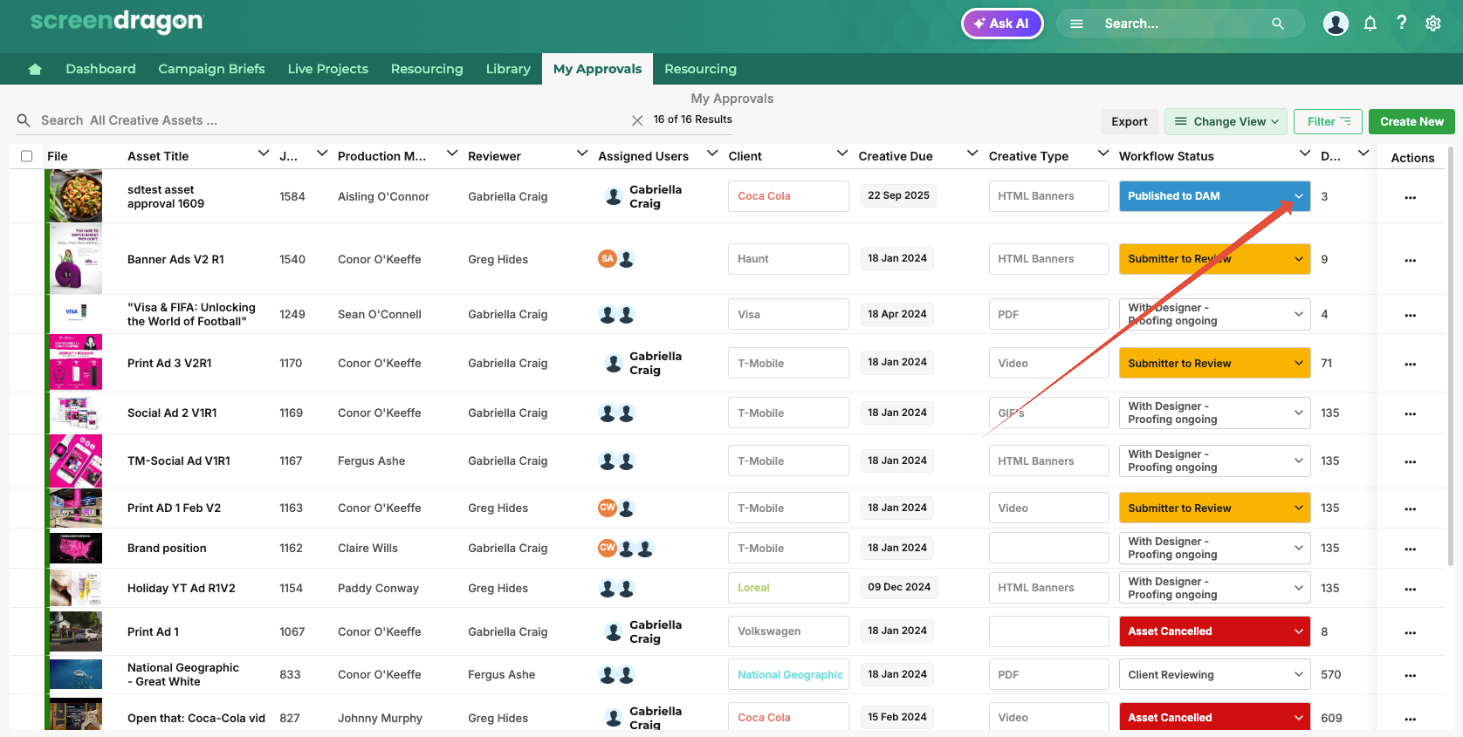The image size is (1463, 737).
Task: Click the Ask AI button
Action: point(1002,23)
